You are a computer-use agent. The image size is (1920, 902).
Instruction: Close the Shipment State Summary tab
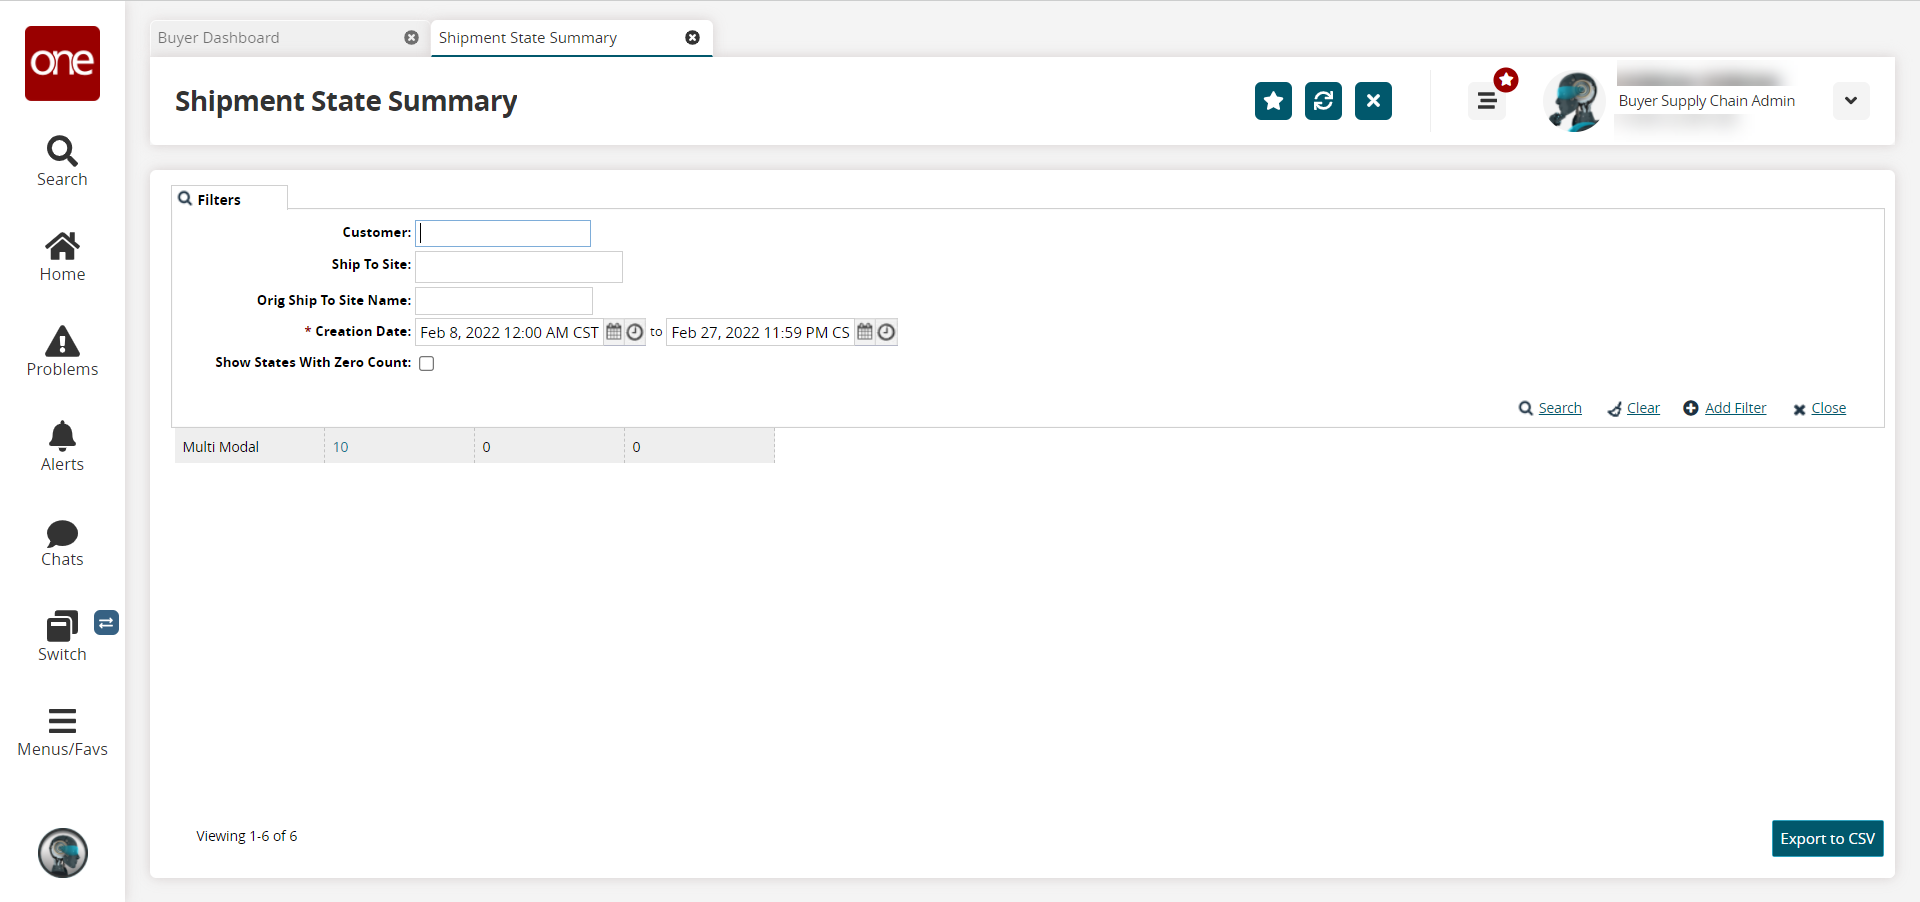(x=692, y=37)
